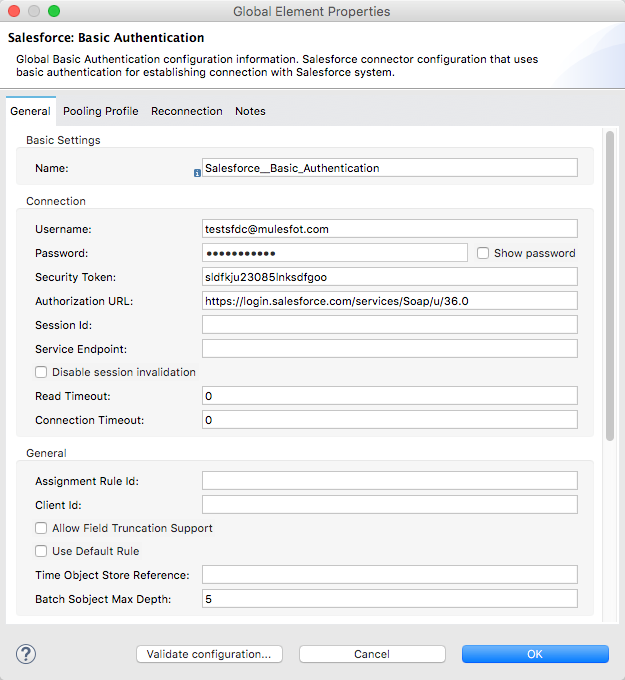Open the Pooling Profile tab
Screen dimensions: 625x680
pyautogui.click(x=101, y=111)
